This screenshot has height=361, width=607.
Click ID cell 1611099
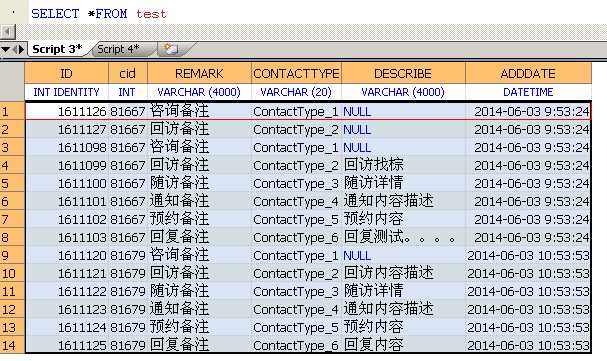pyautogui.click(x=67, y=166)
